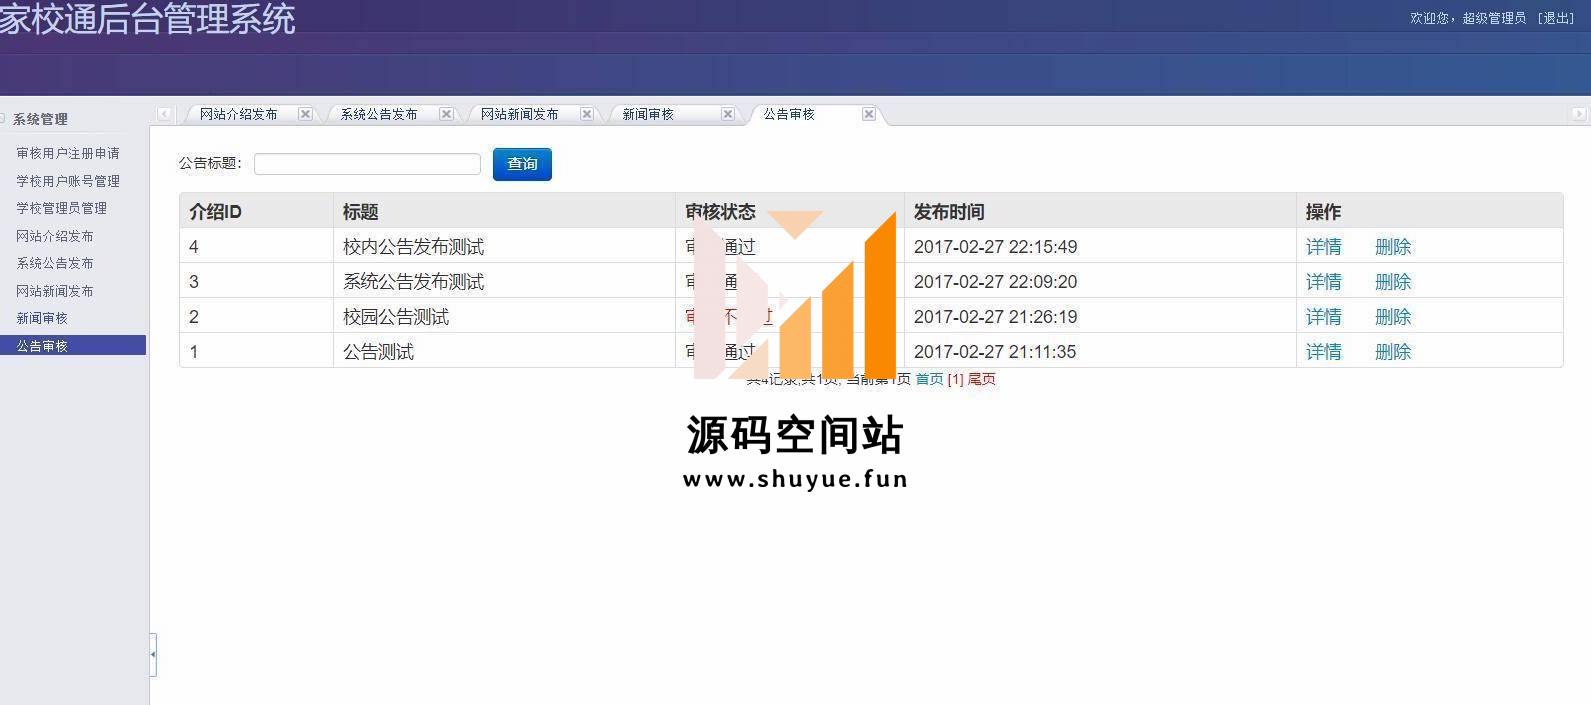Open 审核用户注册申请 in sidebar

point(68,153)
